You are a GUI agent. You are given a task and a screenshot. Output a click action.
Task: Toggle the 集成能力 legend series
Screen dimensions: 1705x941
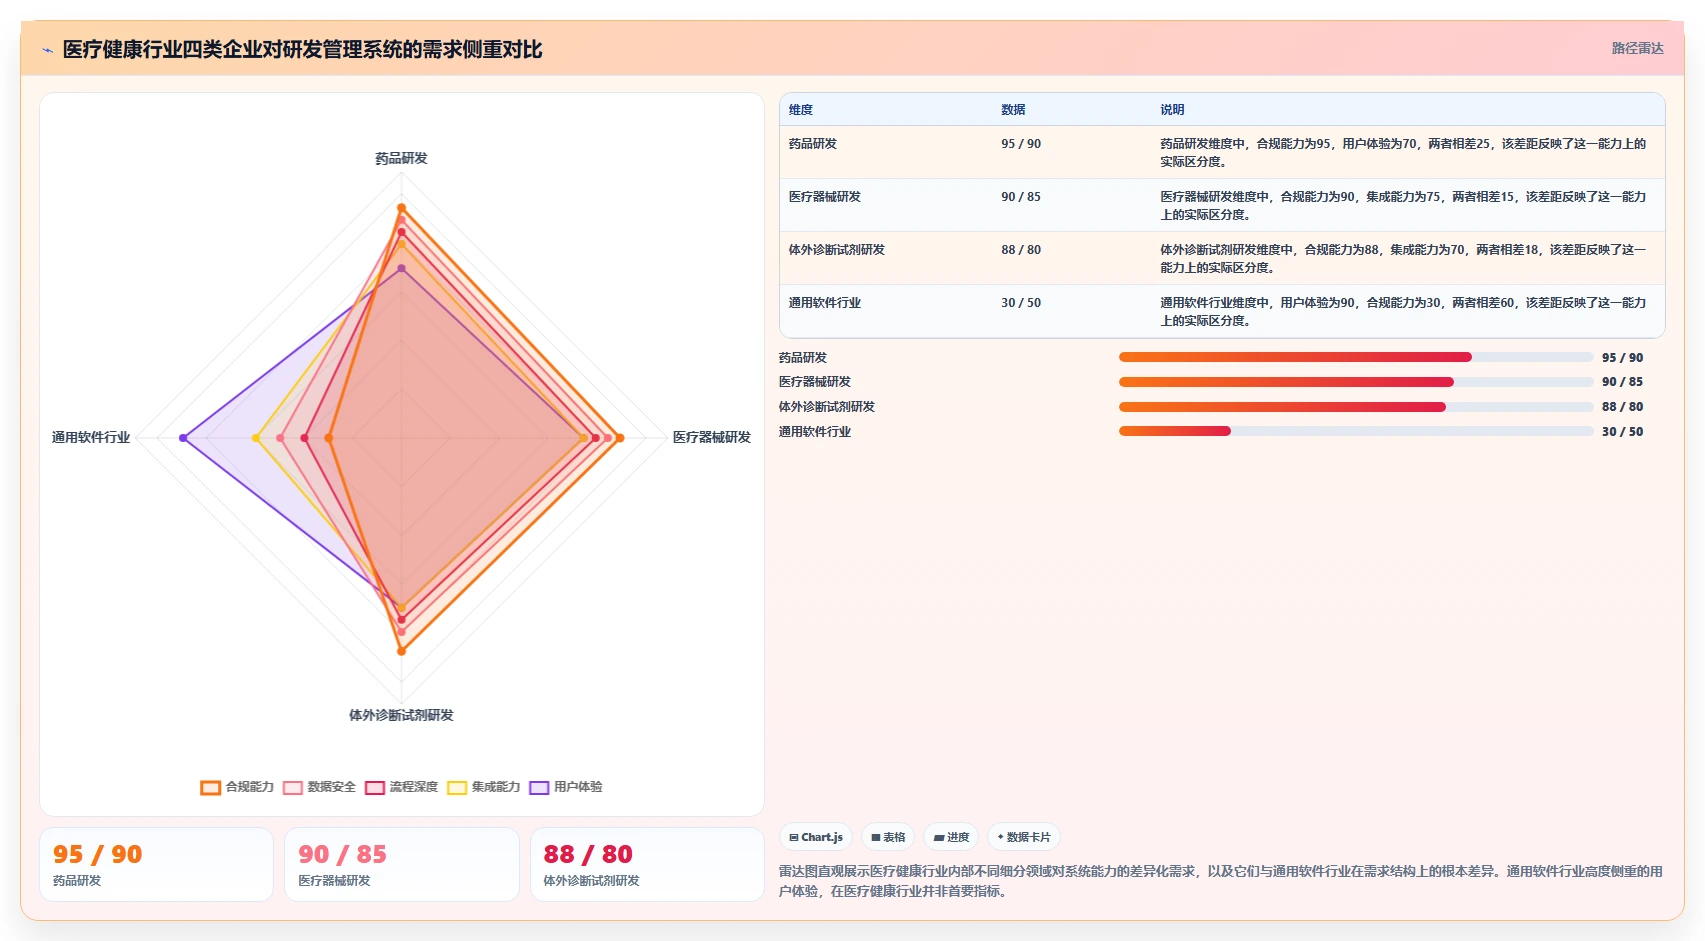point(483,787)
